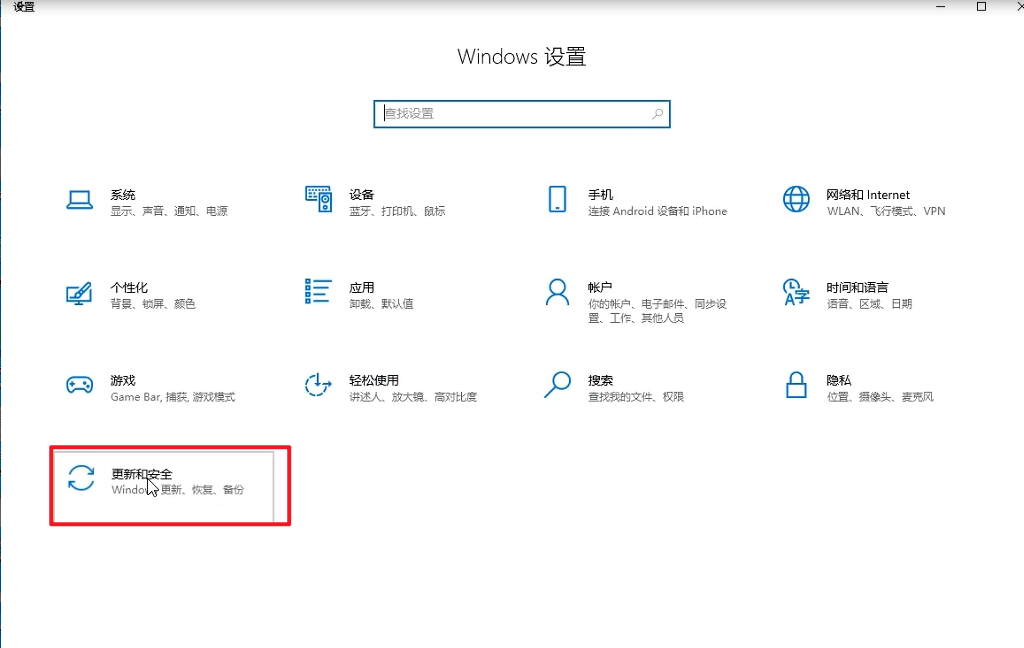This screenshot has width=1024, height=648.
Task: Click 显示、声音、通知、电源 description under 系统
Action: [x=169, y=212]
